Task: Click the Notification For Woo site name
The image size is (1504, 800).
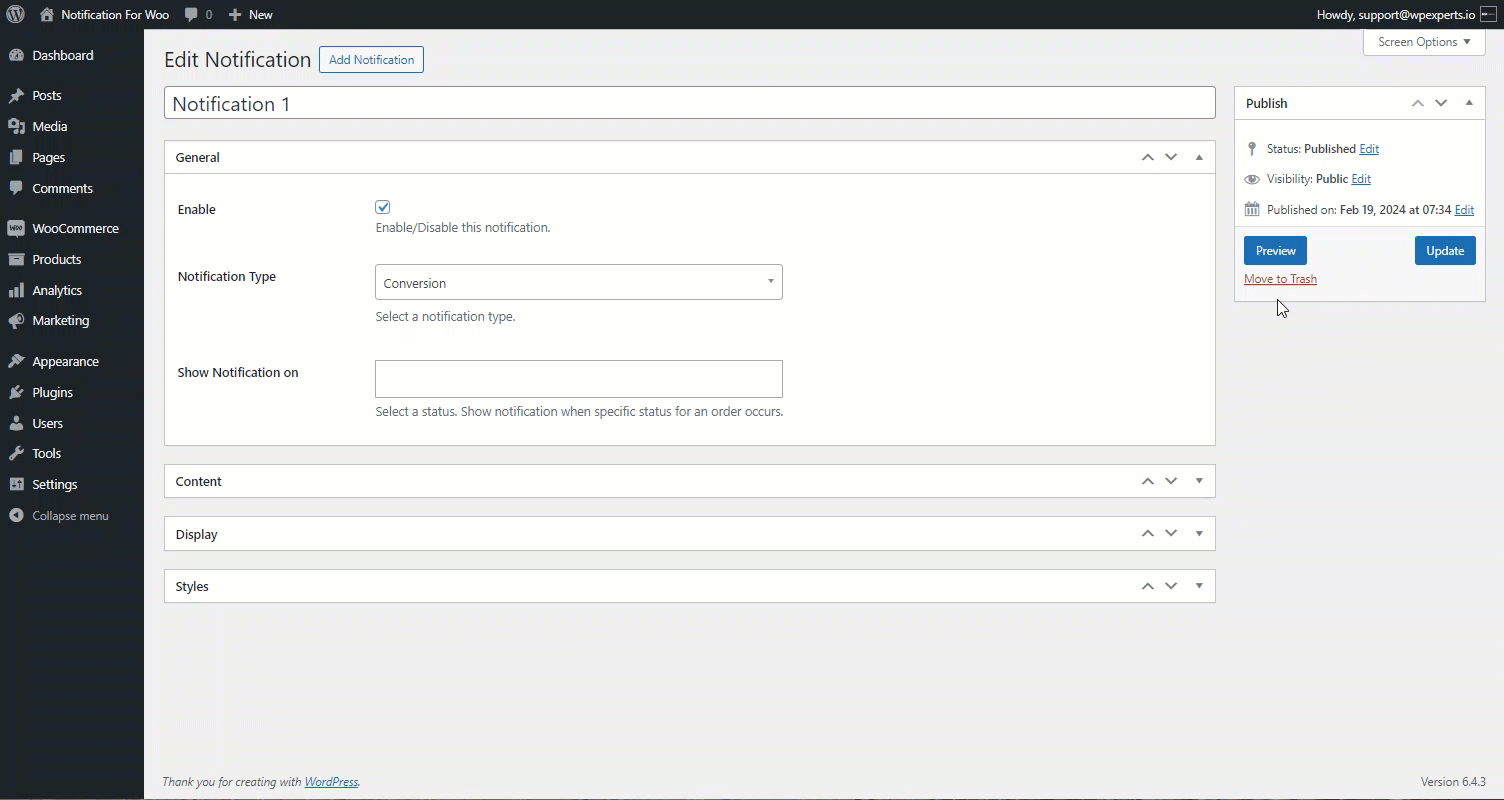Action: click(x=115, y=15)
